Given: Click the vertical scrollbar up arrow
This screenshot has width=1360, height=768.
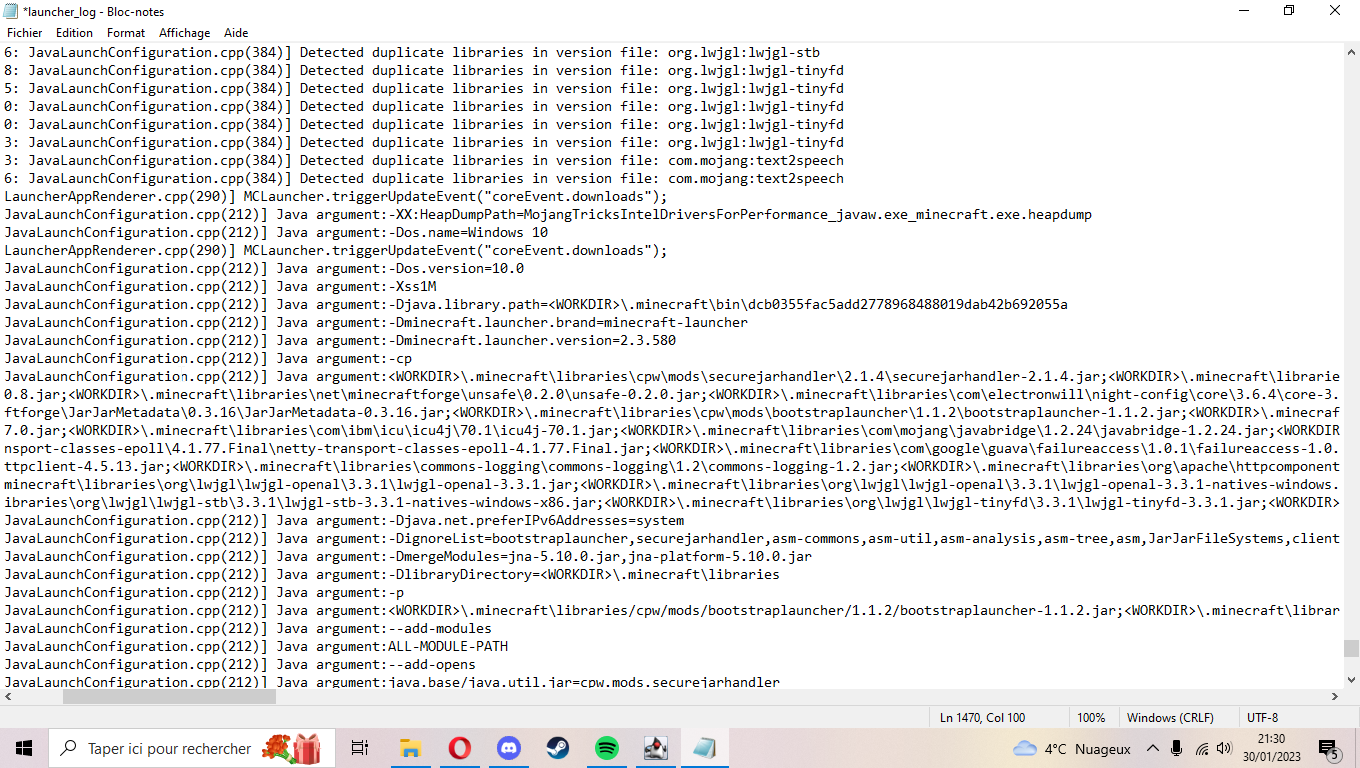Looking at the screenshot, I should coord(1351,52).
